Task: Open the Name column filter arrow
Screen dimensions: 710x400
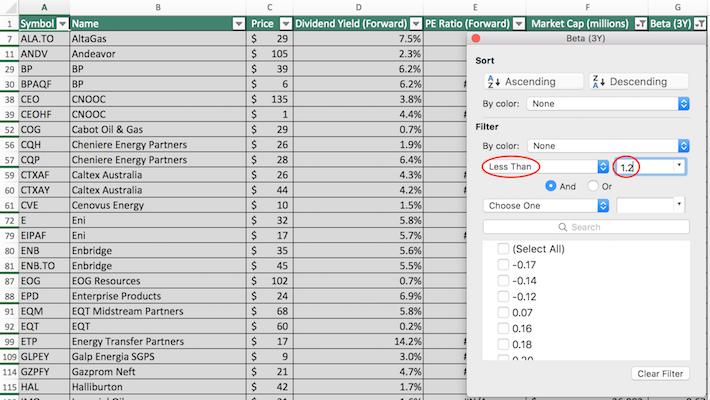Action: pyautogui.click(x=238, y=22)
